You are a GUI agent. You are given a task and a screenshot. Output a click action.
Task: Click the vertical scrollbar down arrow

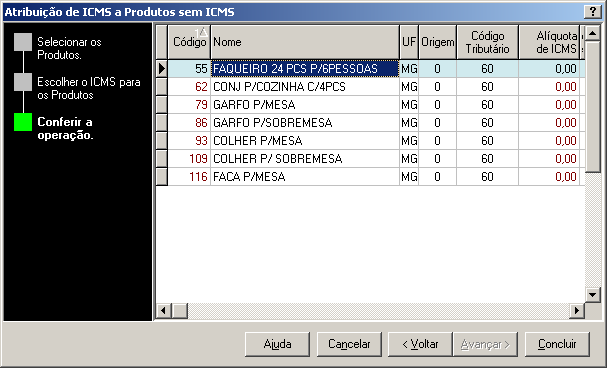point(592,295)
